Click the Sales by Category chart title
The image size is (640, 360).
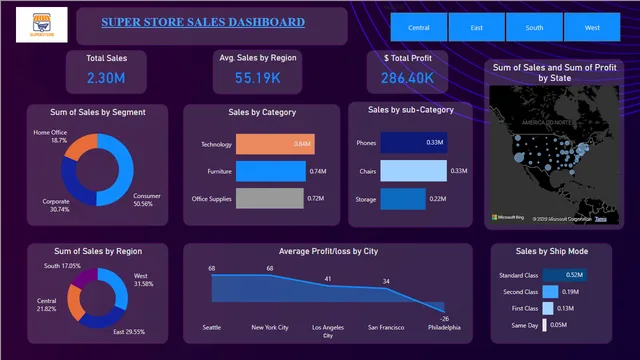click(262, 112)
